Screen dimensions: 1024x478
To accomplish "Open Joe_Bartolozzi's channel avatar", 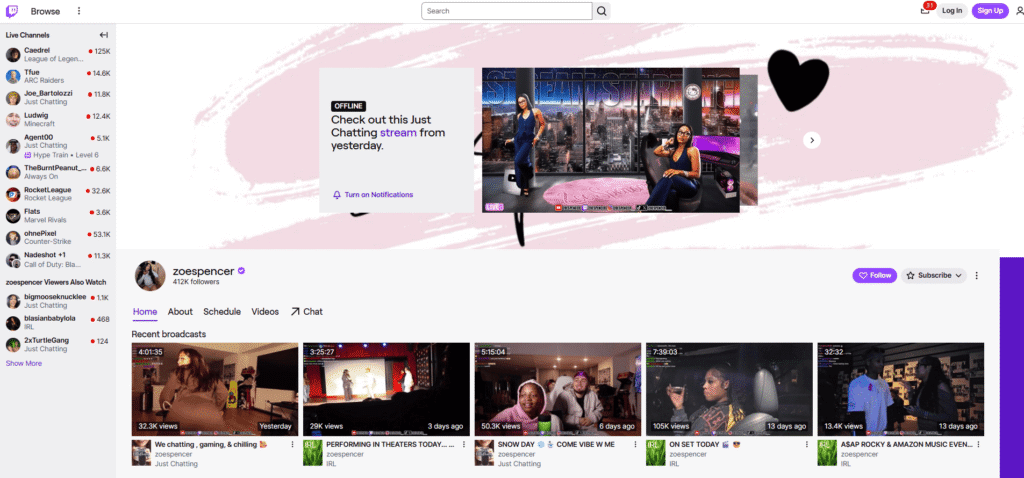I will click(x=13, y=98).
